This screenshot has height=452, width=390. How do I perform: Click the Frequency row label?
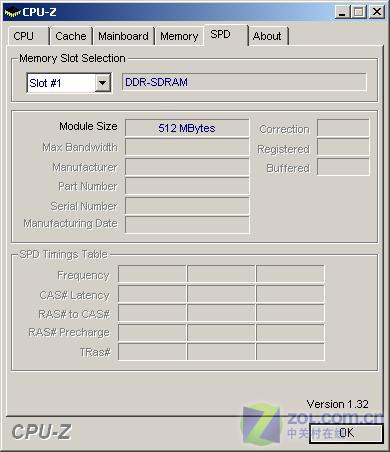[83, 275]
